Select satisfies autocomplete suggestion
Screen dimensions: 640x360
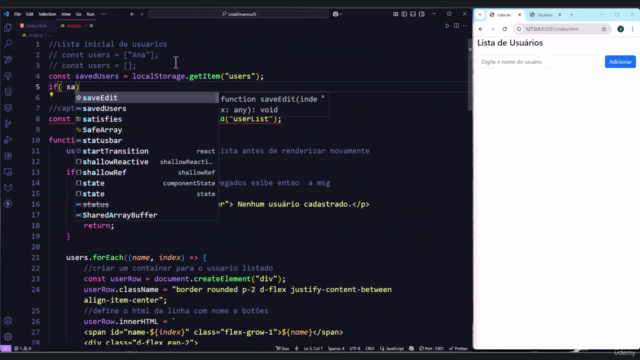147,119
